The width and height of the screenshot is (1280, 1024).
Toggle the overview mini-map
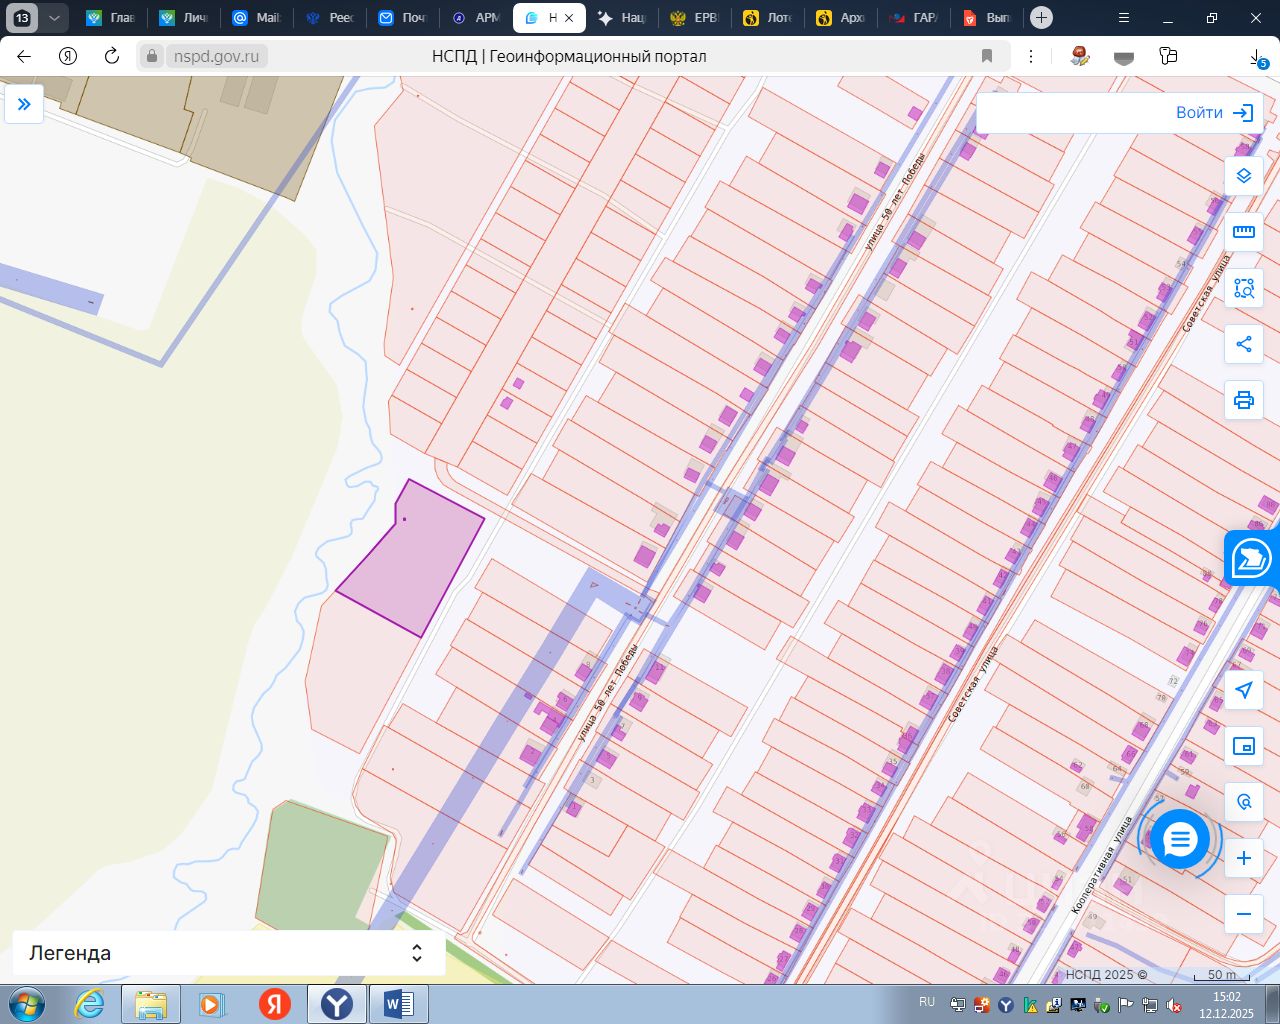click(x=1244, y=746)
